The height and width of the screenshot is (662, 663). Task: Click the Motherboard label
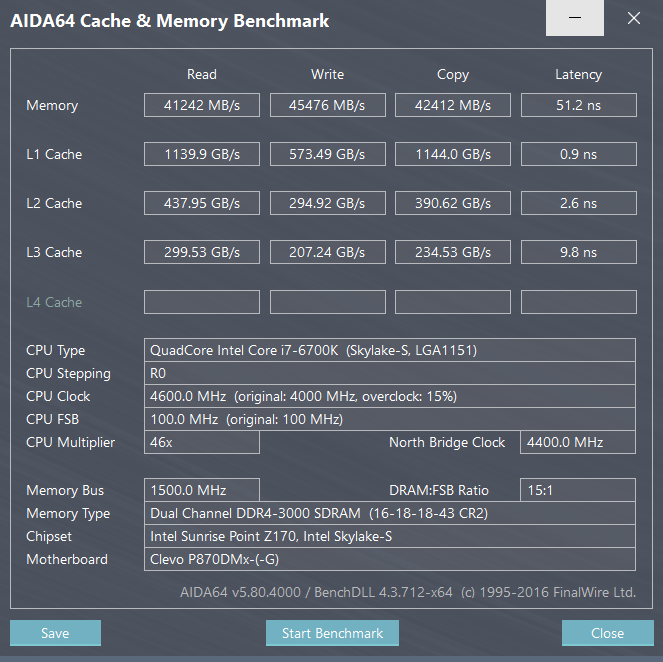(x=67, y=559)
